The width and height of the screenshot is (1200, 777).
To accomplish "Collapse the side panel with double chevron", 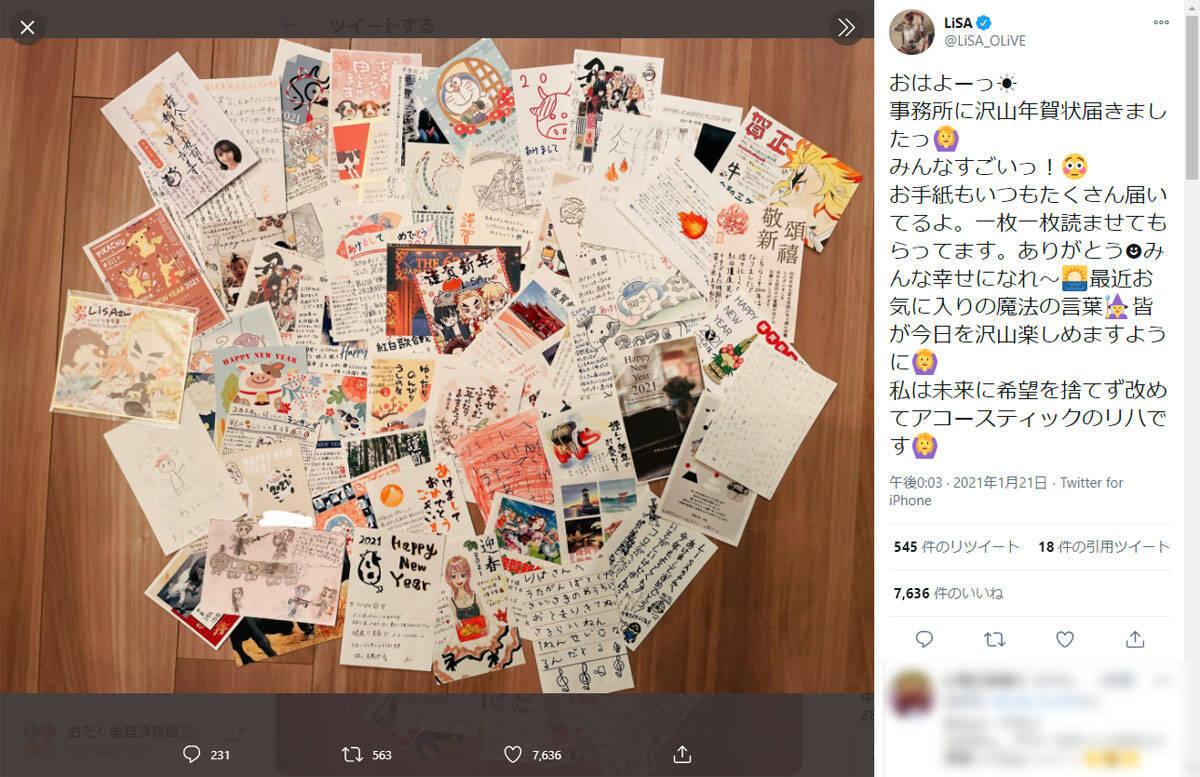I will tap(846, 27).
